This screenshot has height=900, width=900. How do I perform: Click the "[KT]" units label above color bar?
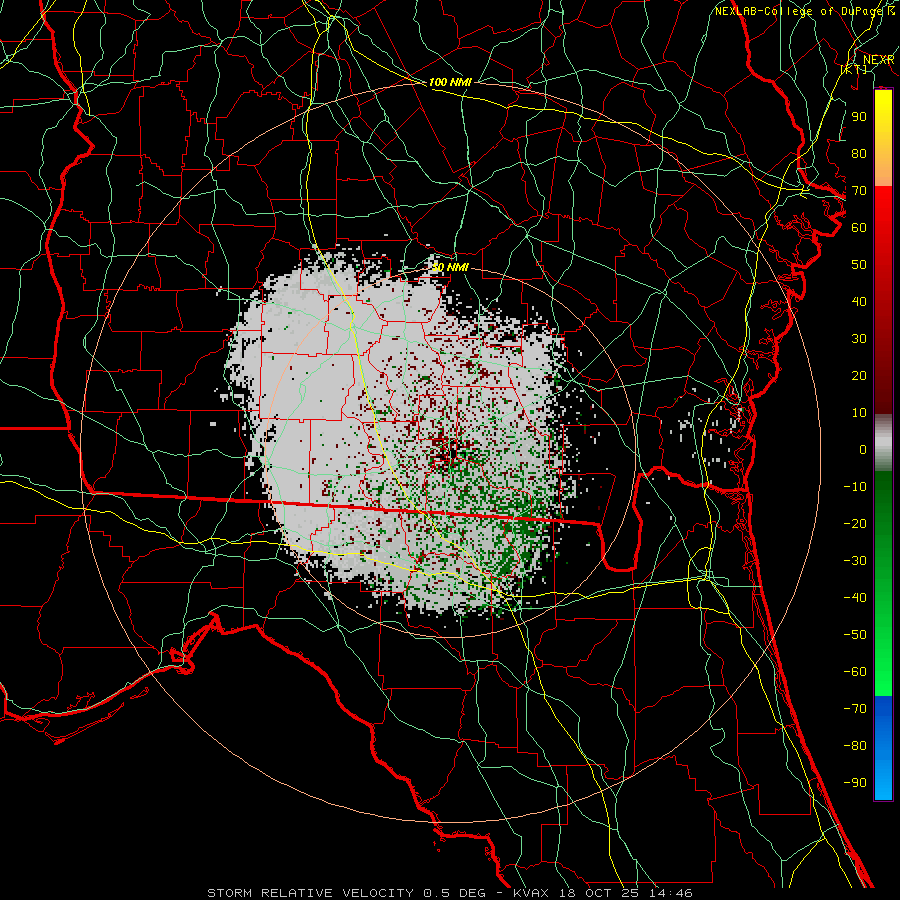pos(854,69)
